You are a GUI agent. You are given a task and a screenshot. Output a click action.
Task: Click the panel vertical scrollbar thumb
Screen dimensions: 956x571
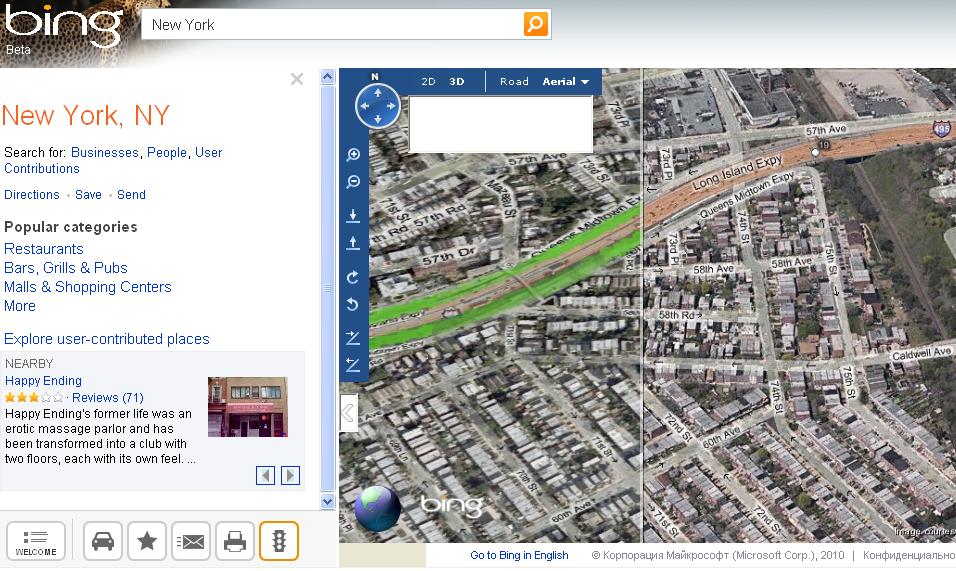pyautogui.click(x=327, y=288)
